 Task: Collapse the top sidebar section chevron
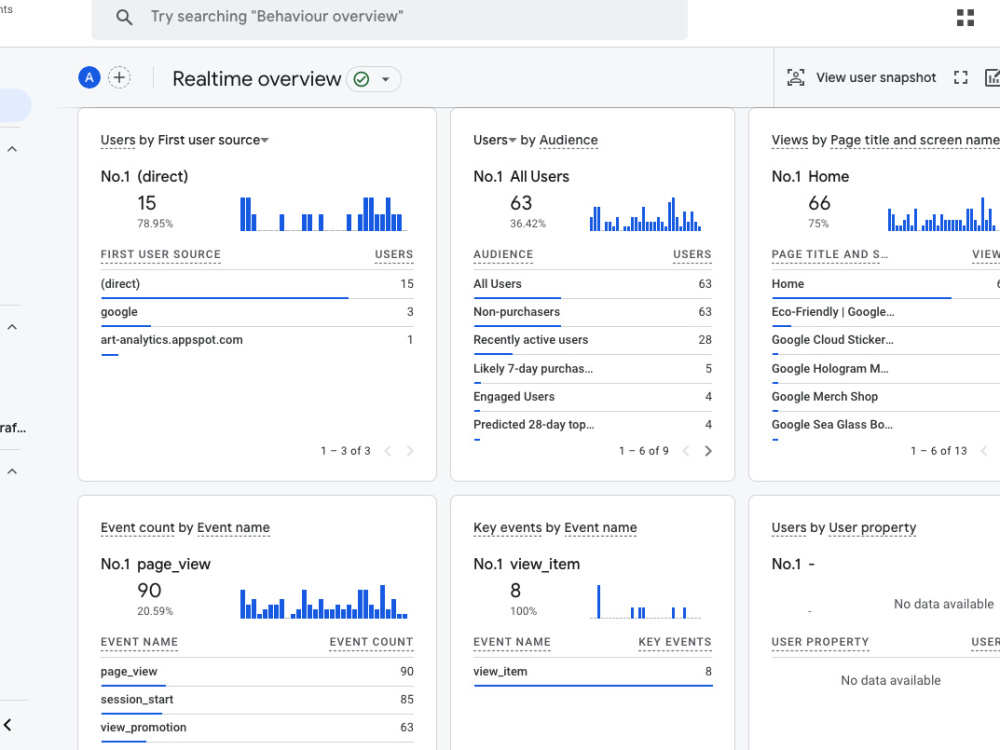tap(11, 148)
